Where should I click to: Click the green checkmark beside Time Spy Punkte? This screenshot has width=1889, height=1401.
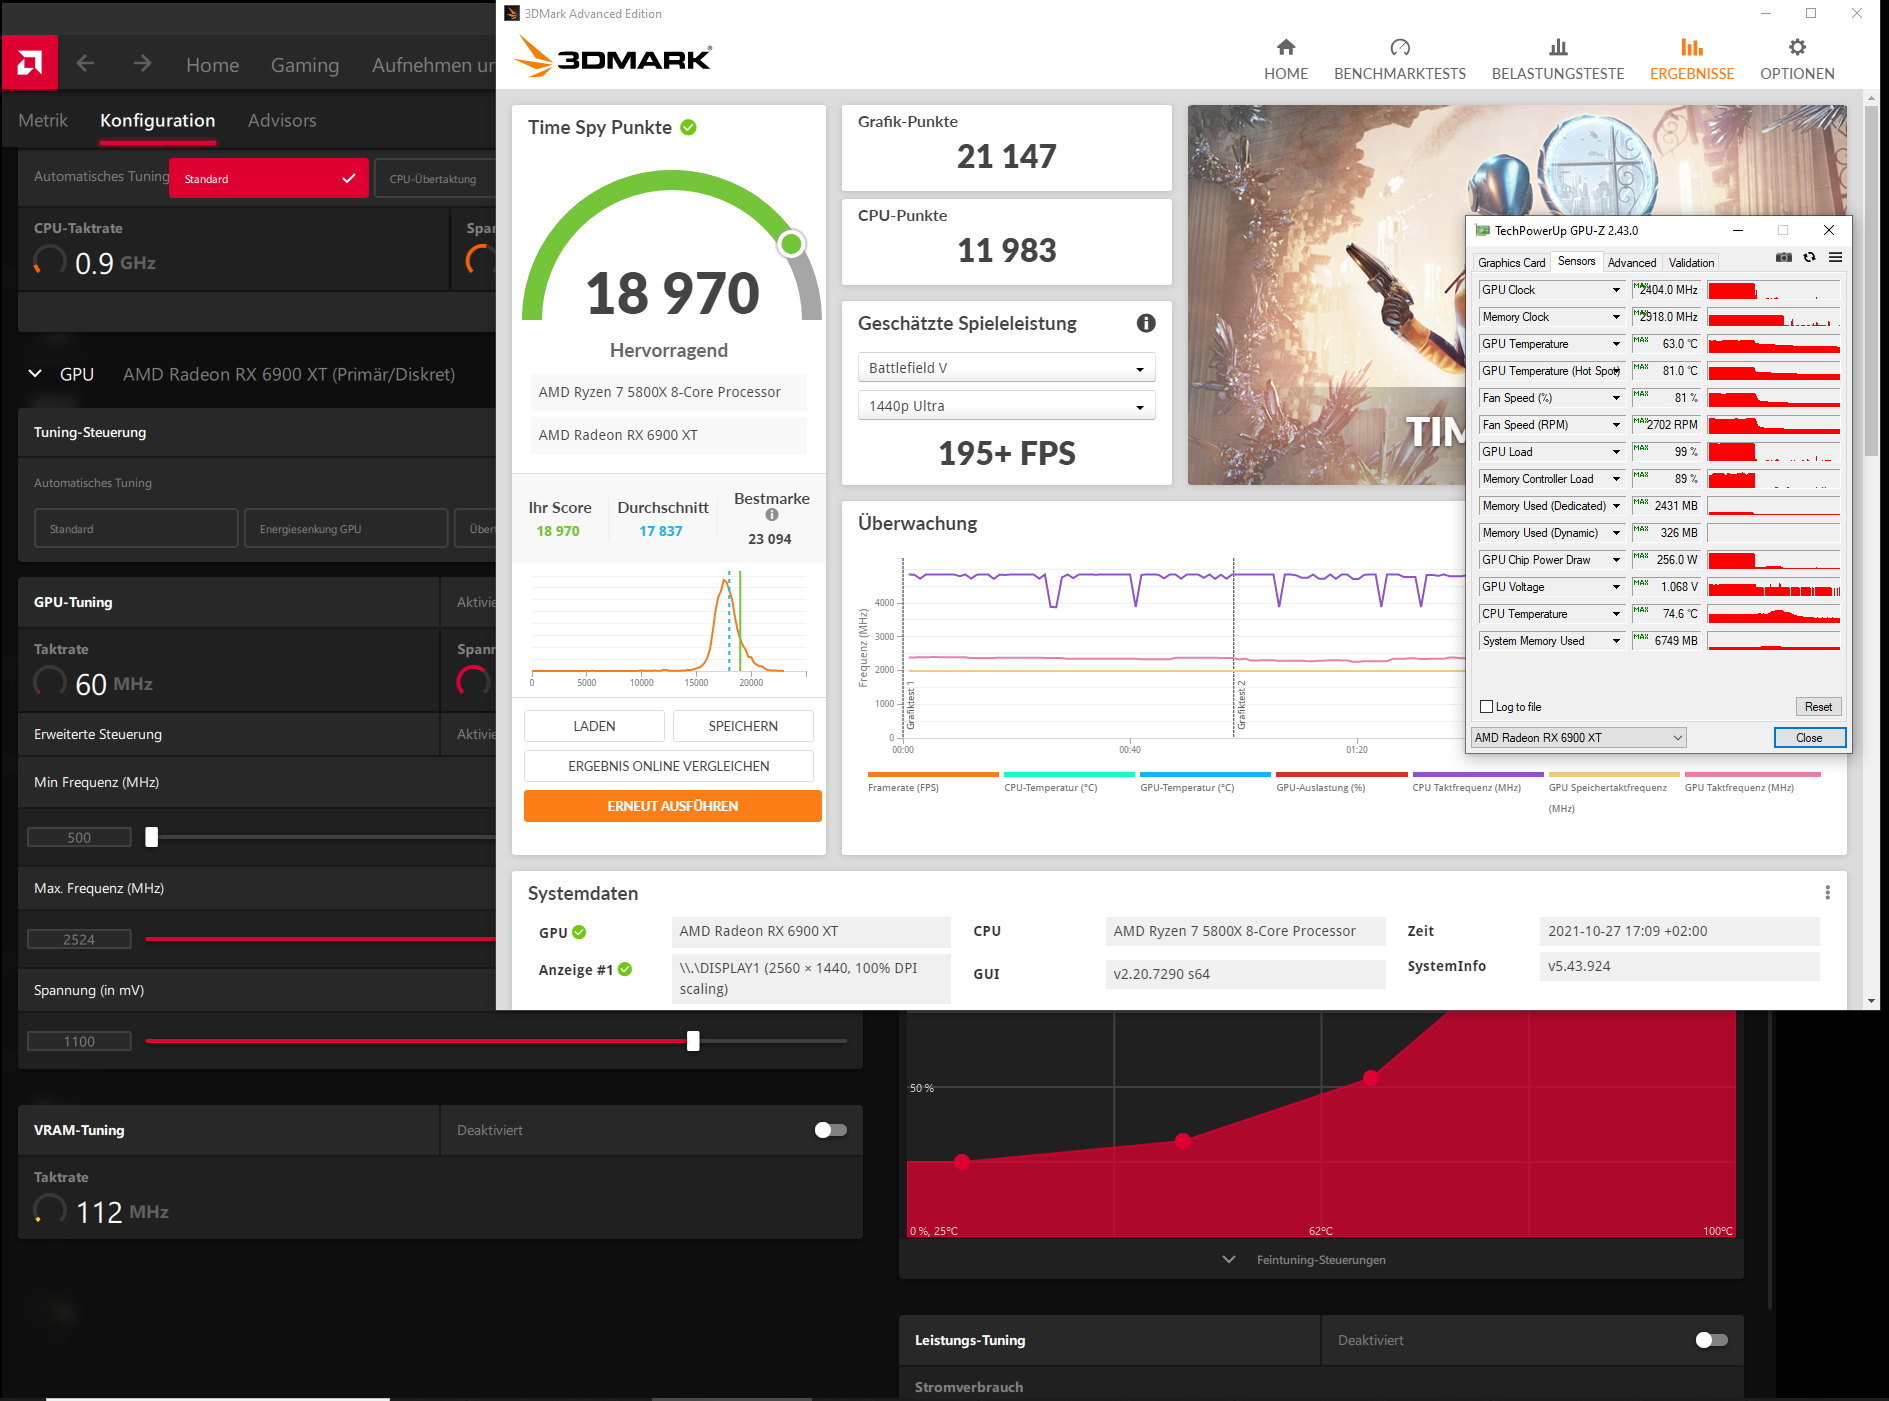point(688,127)
